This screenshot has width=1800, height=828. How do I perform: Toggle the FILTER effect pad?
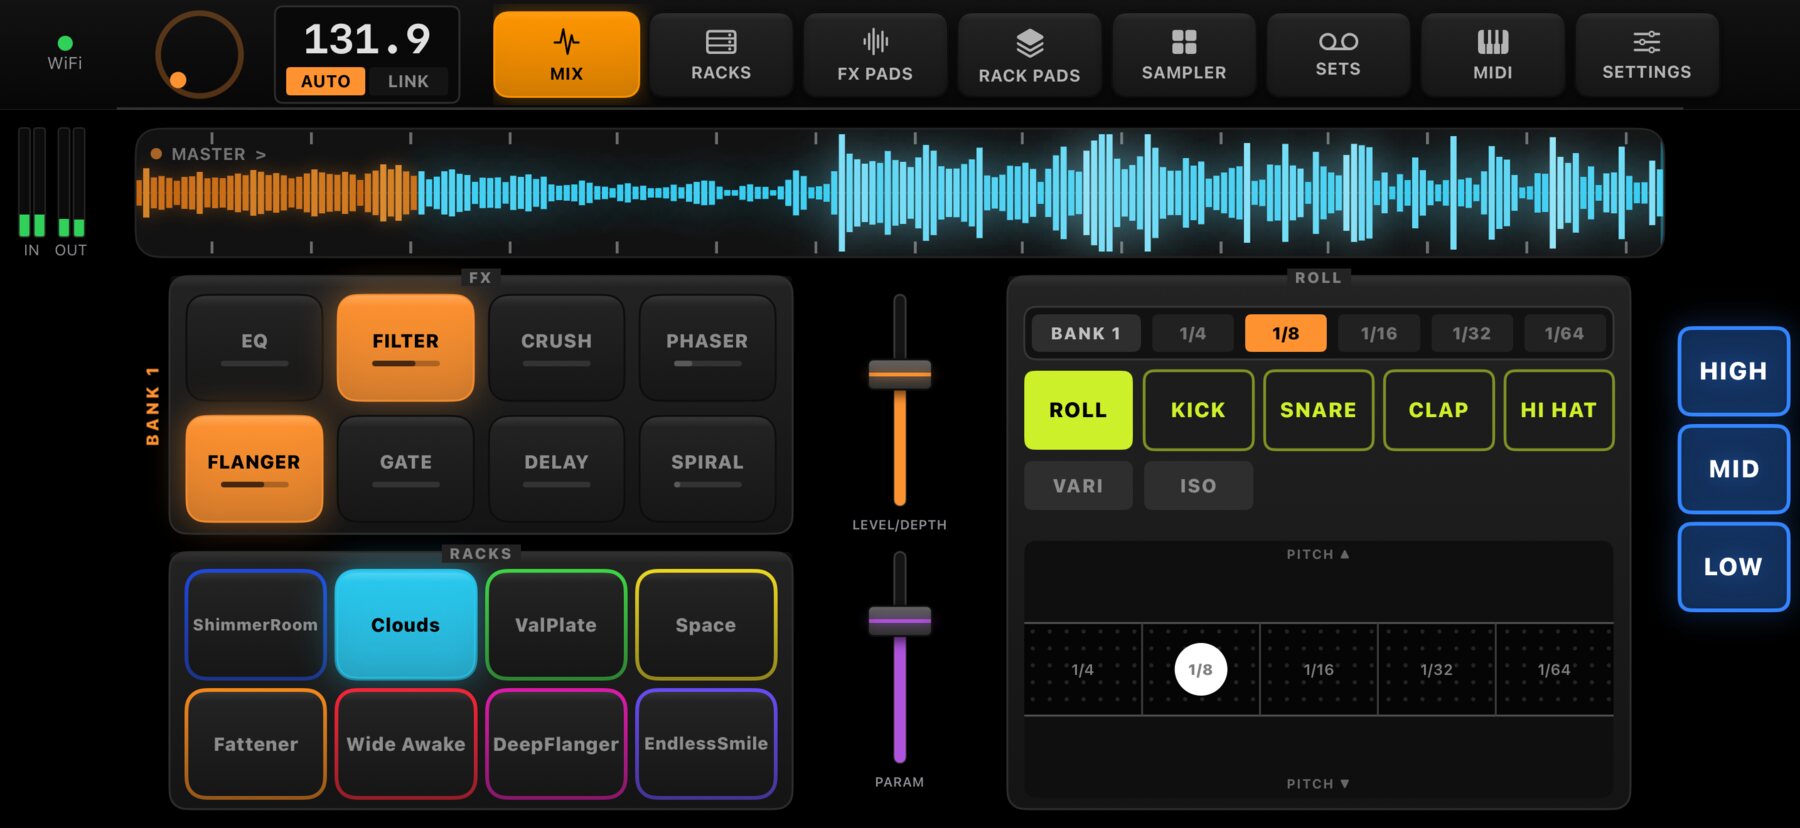point(405,347)
